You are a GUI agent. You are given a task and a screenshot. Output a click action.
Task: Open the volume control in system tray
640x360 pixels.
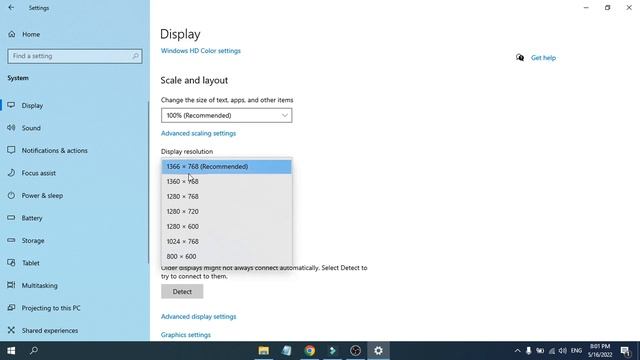(x=563, y=351)
